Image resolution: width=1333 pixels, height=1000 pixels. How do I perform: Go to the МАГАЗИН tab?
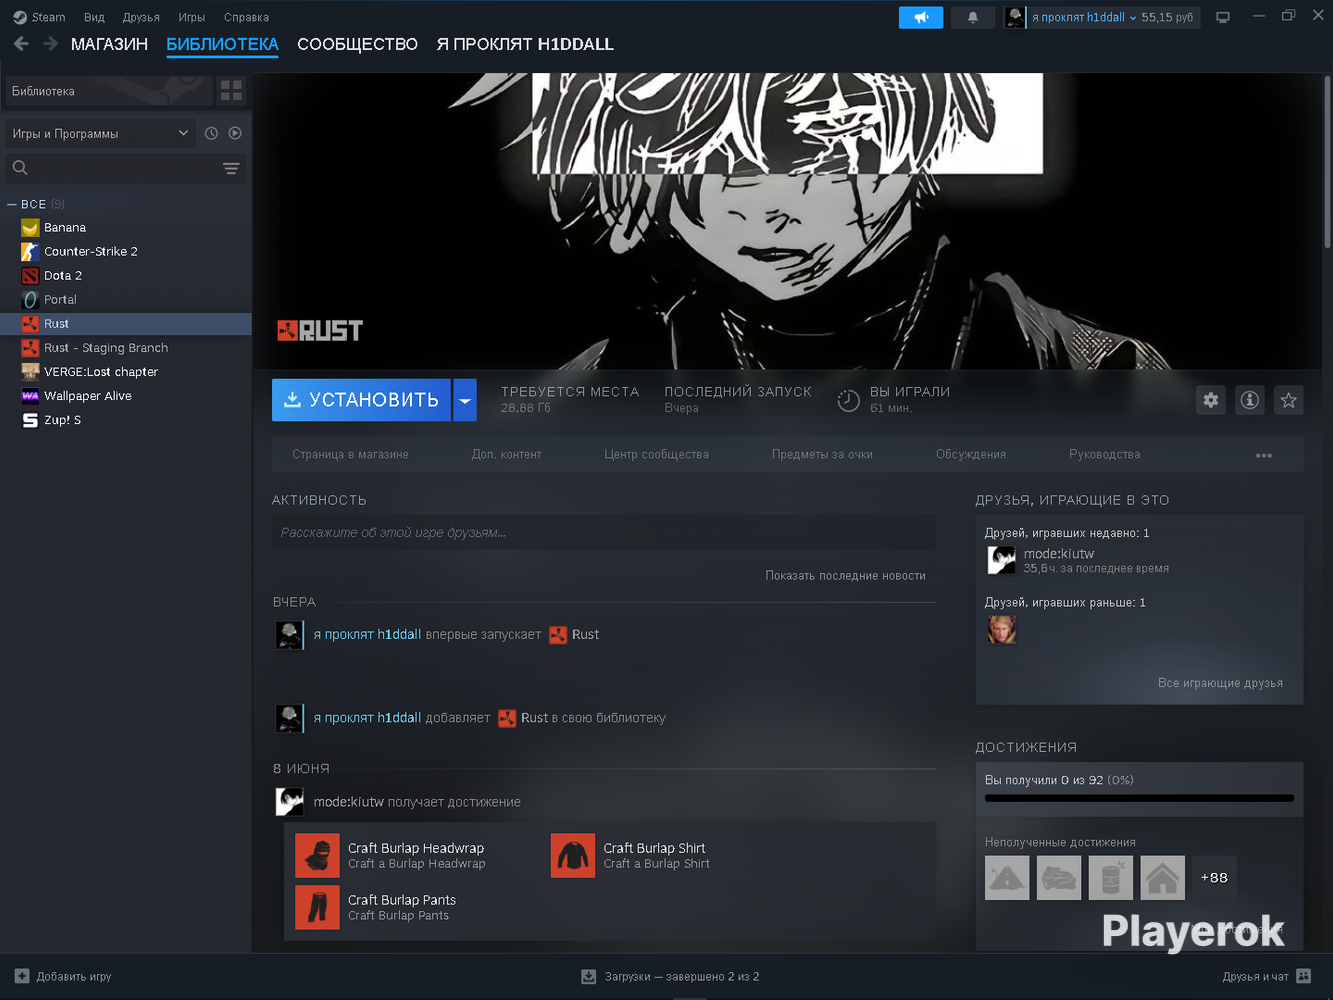[x=109, y=44]
